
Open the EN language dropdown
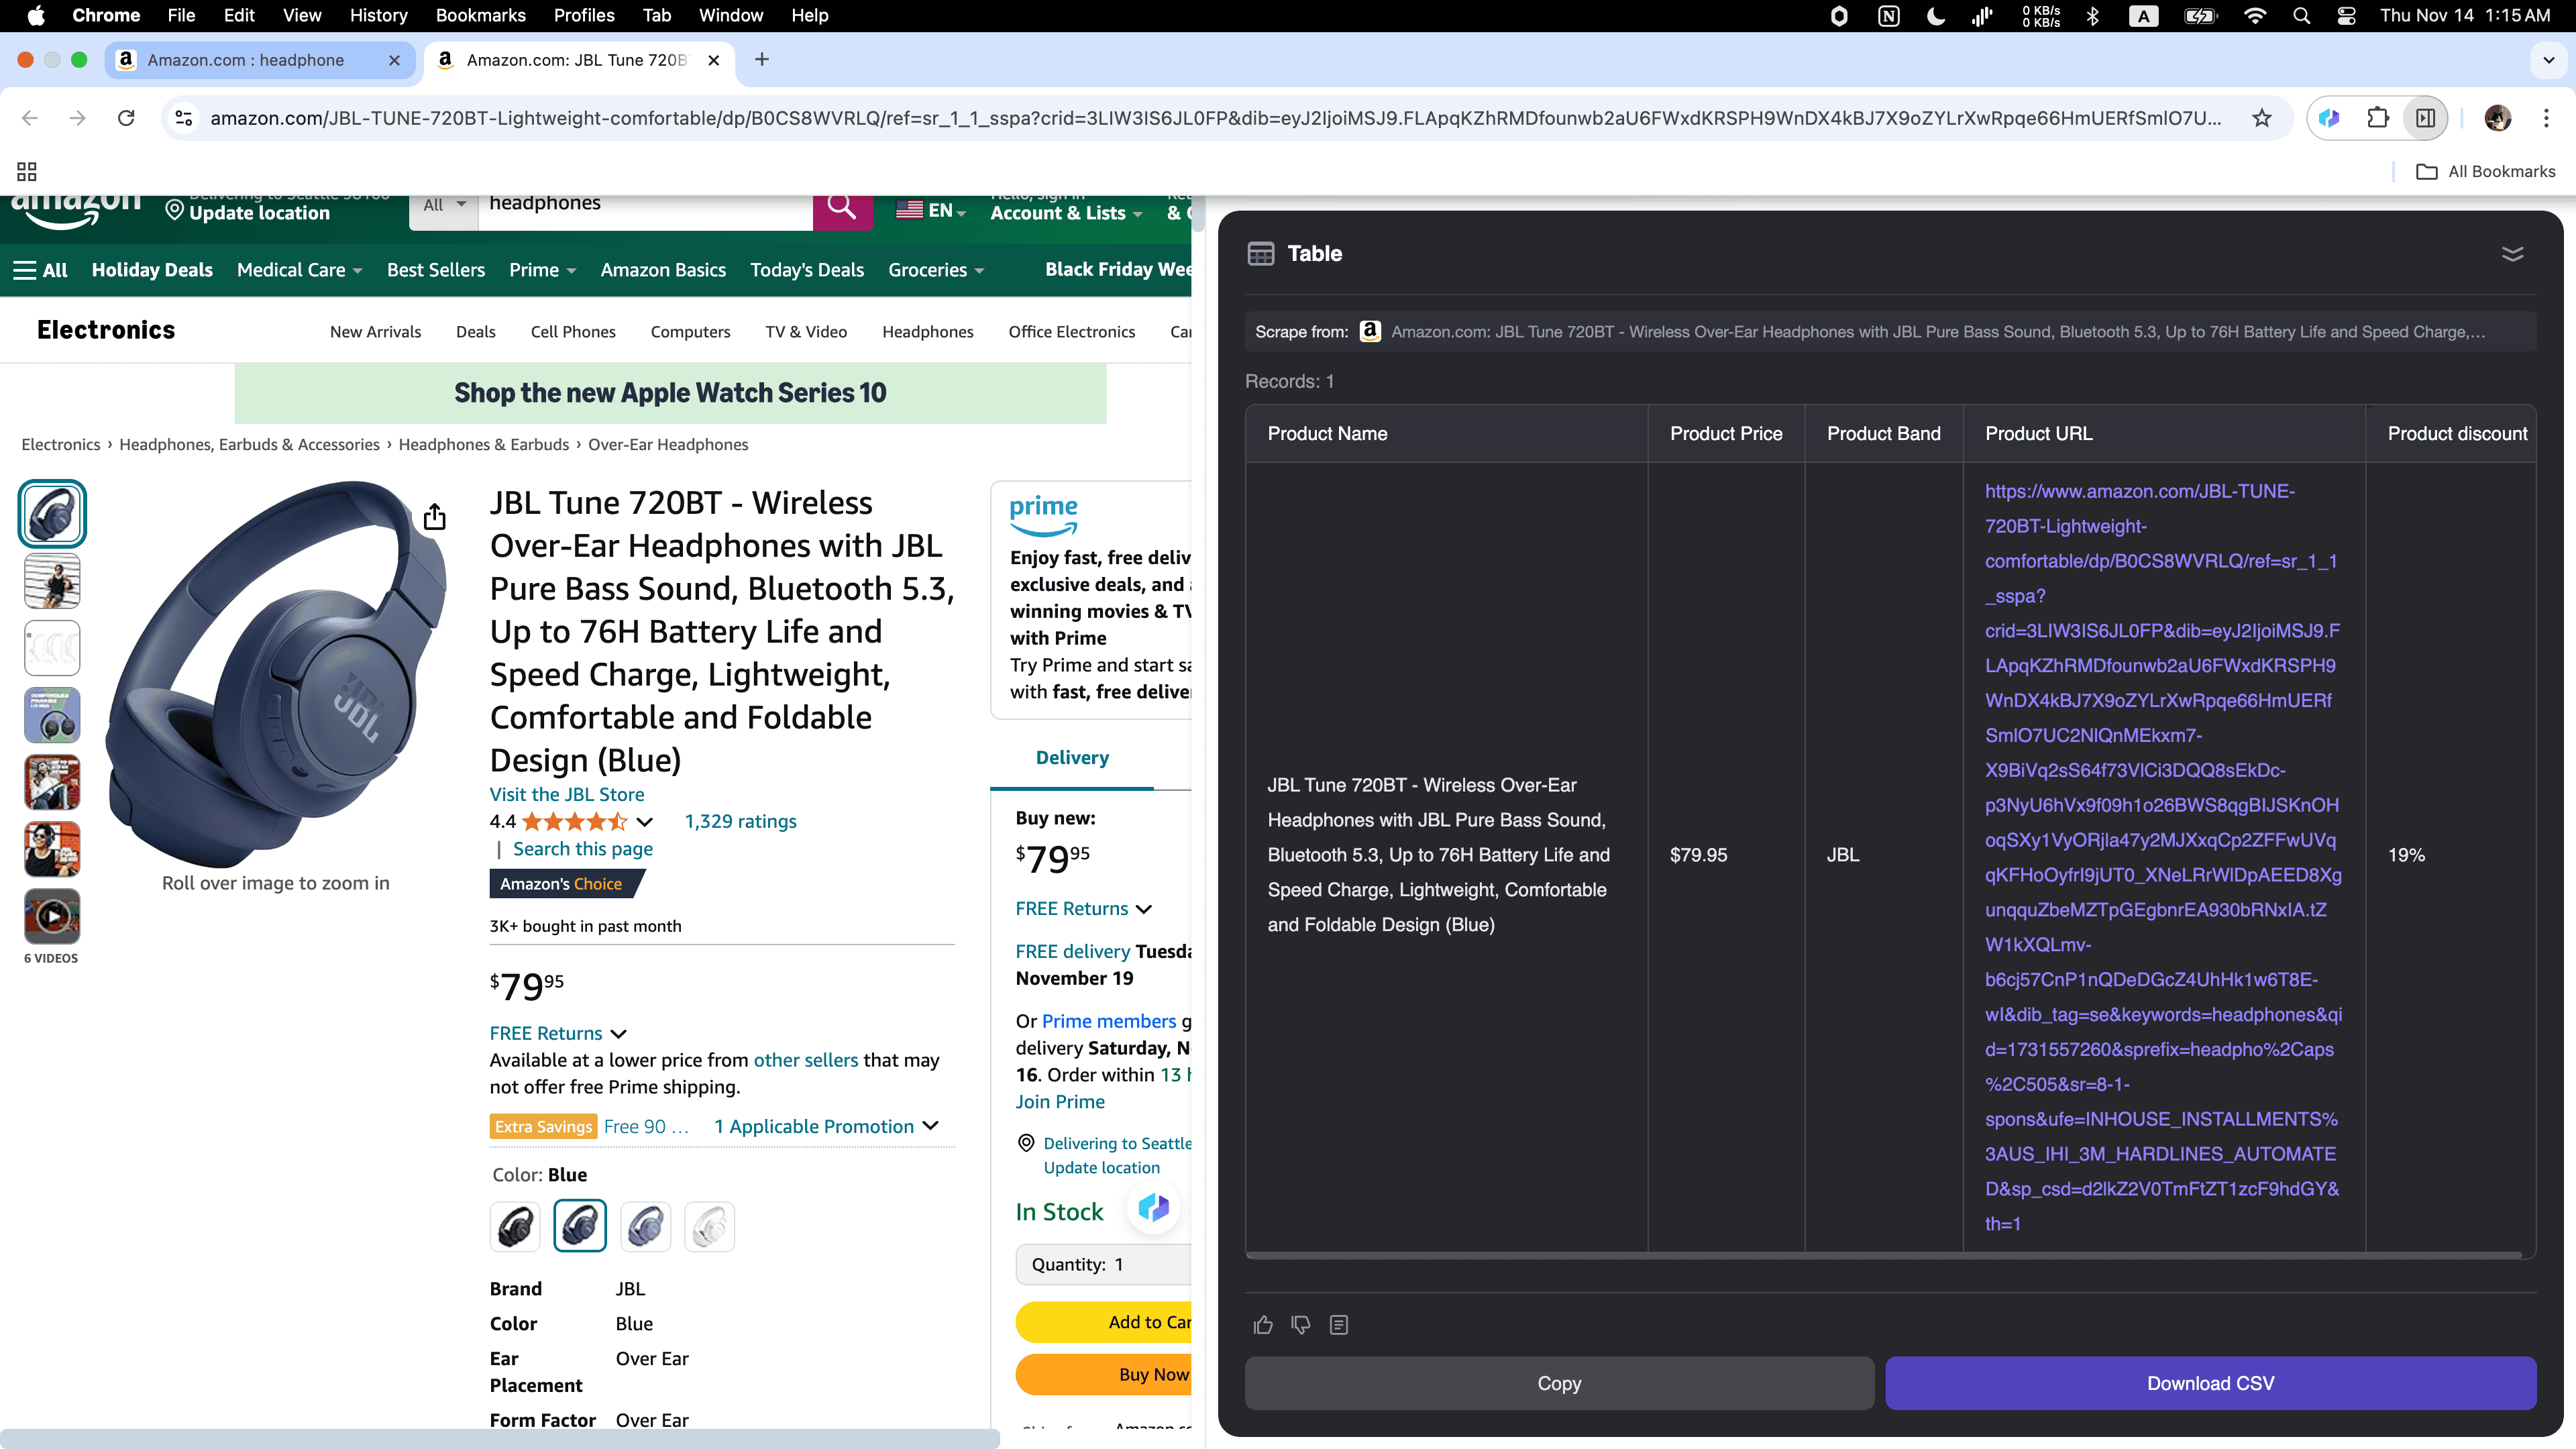[x=931, y=210]
